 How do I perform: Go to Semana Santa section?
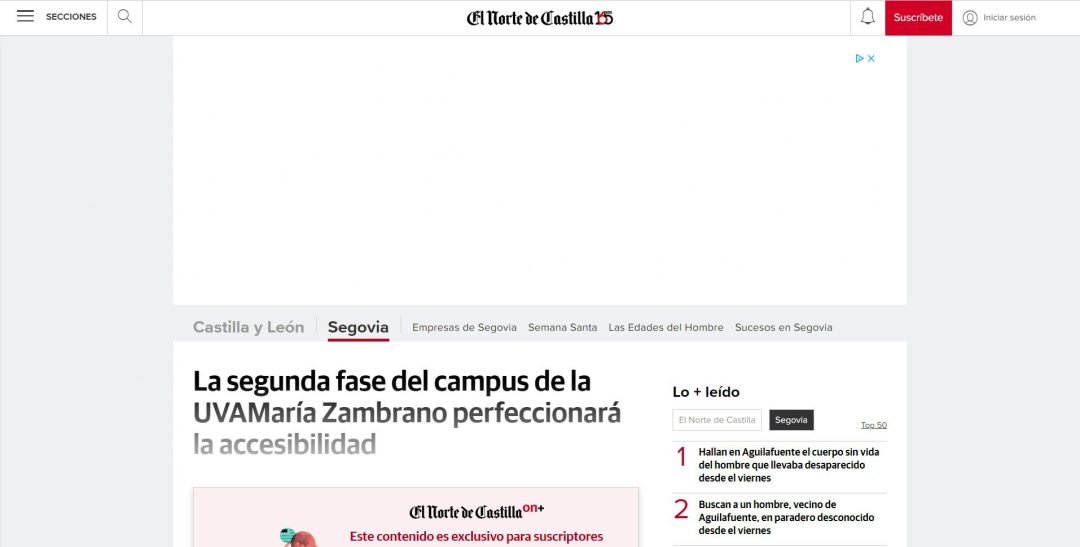[x=563, y=328]
